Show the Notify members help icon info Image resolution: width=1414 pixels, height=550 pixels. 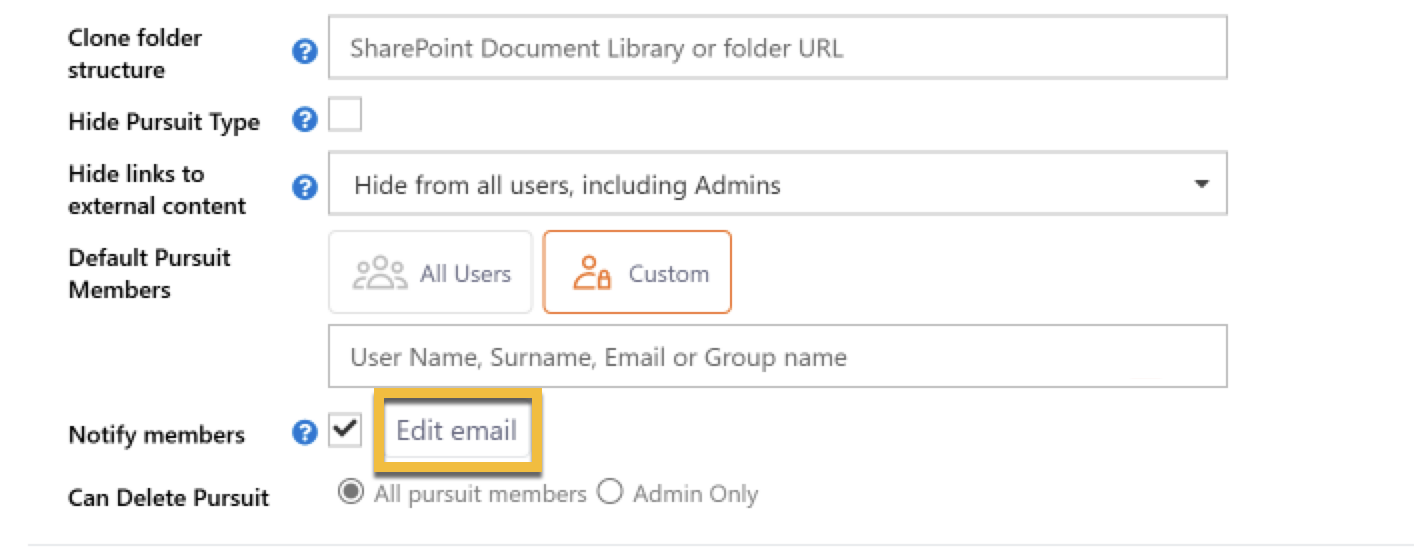(x=305, y=434)
